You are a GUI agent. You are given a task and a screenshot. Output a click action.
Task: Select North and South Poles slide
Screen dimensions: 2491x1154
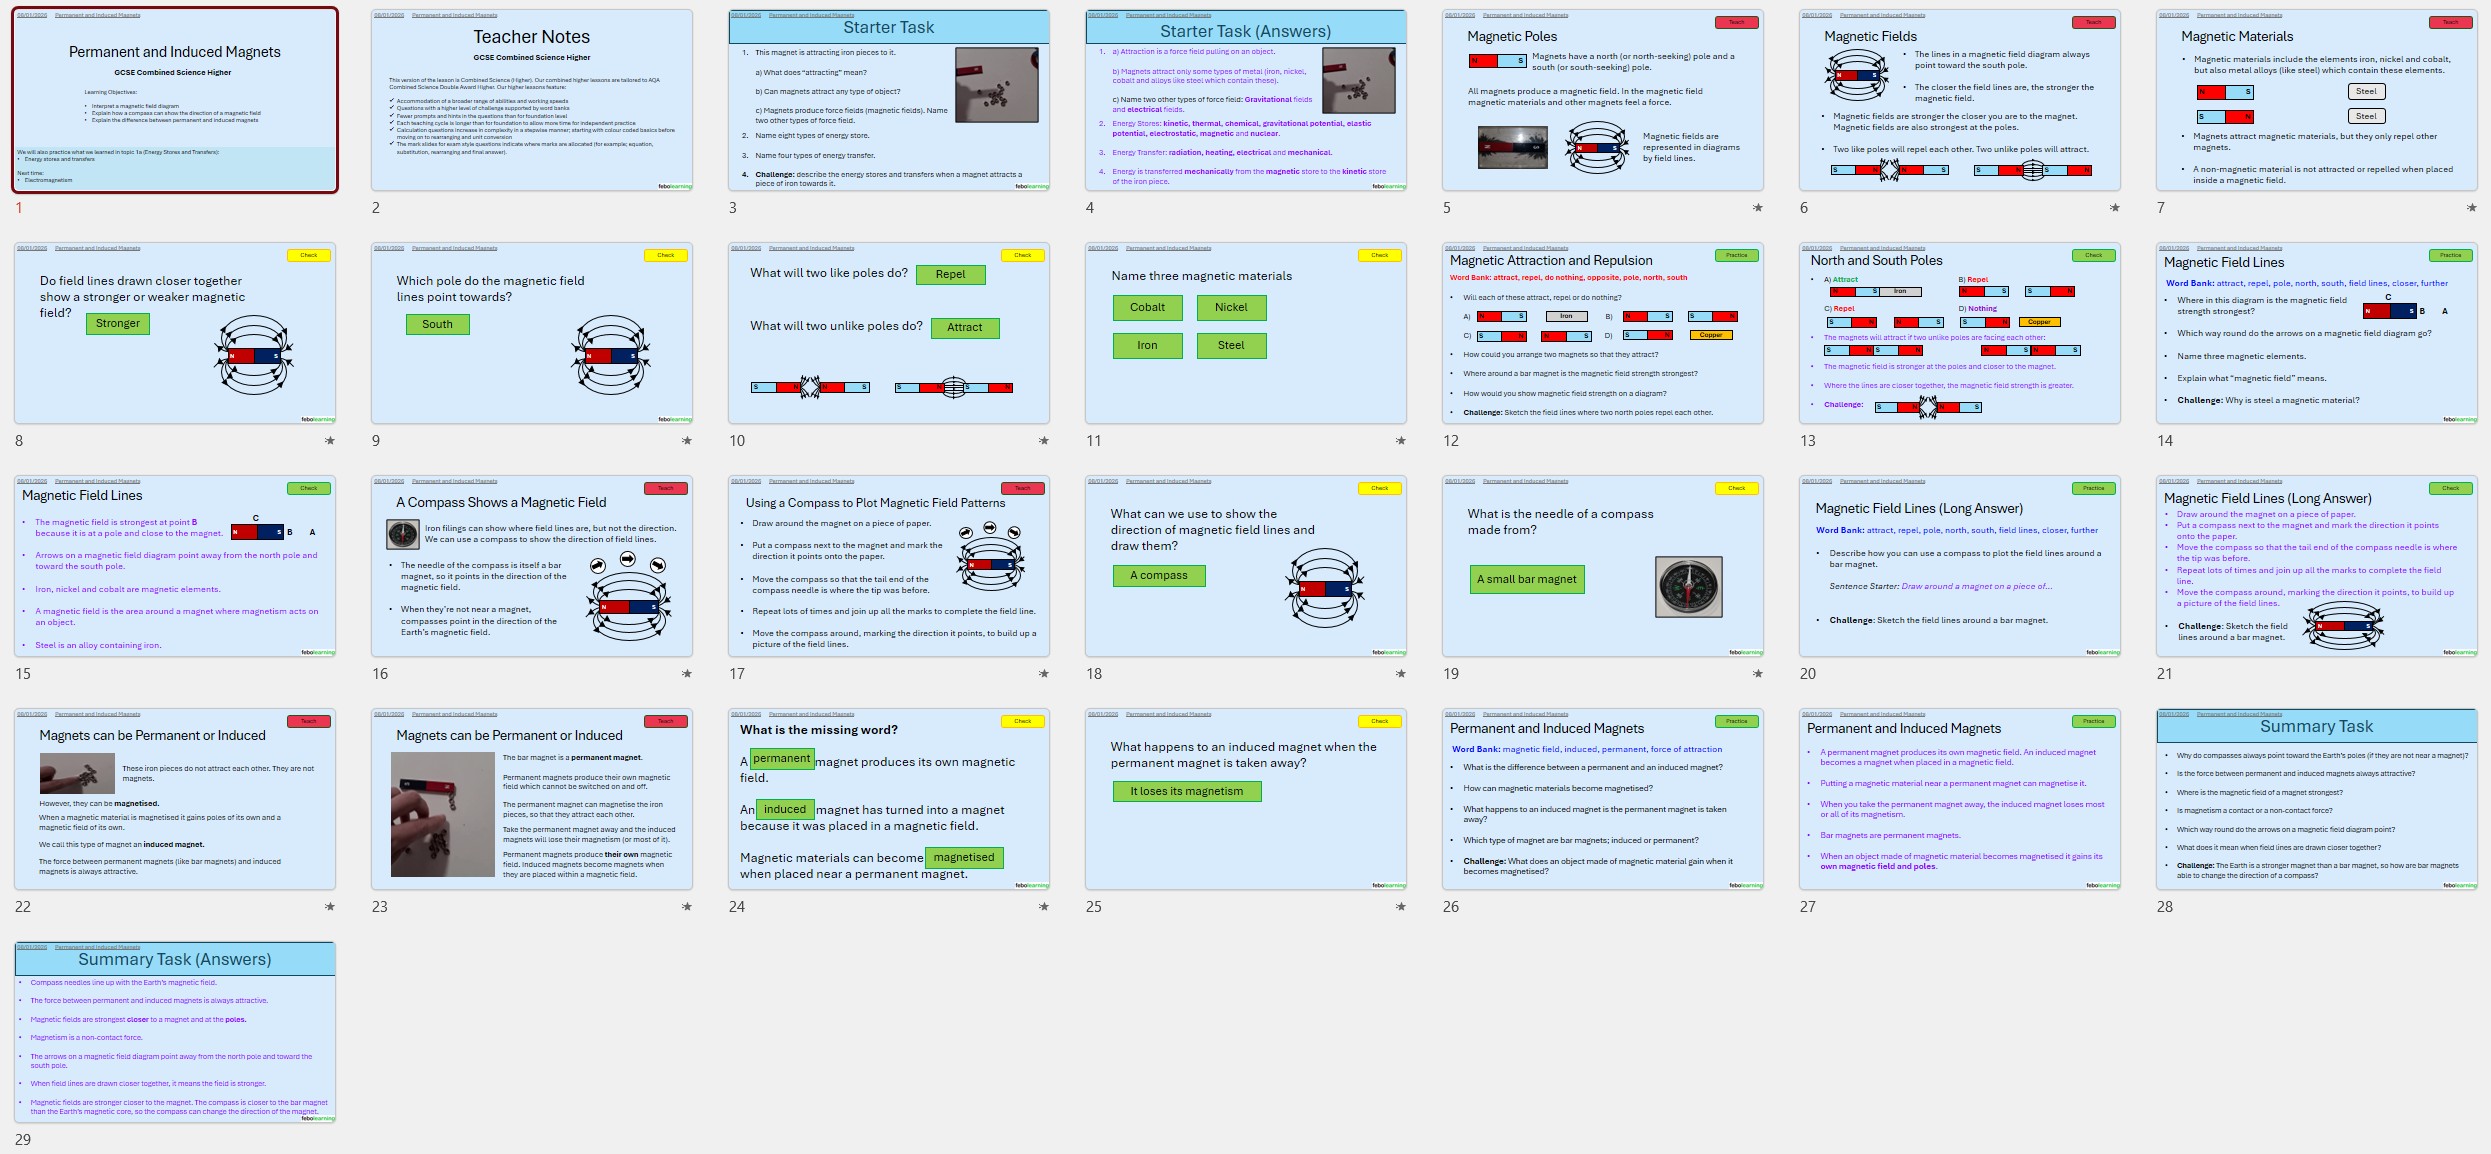[x=1959, y=333]
